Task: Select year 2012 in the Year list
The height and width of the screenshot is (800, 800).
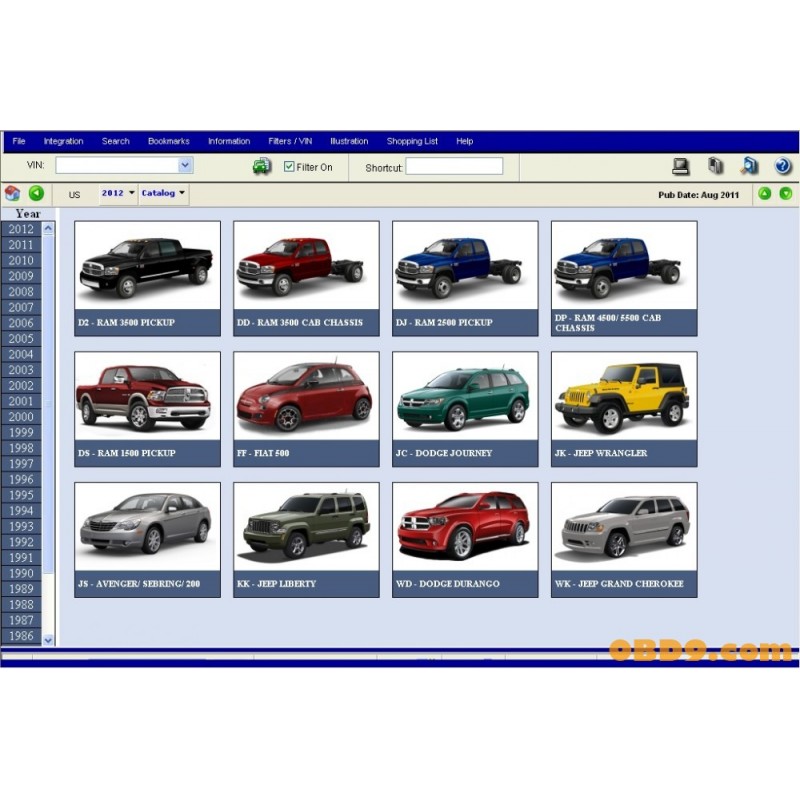Action: click(21, 229)
